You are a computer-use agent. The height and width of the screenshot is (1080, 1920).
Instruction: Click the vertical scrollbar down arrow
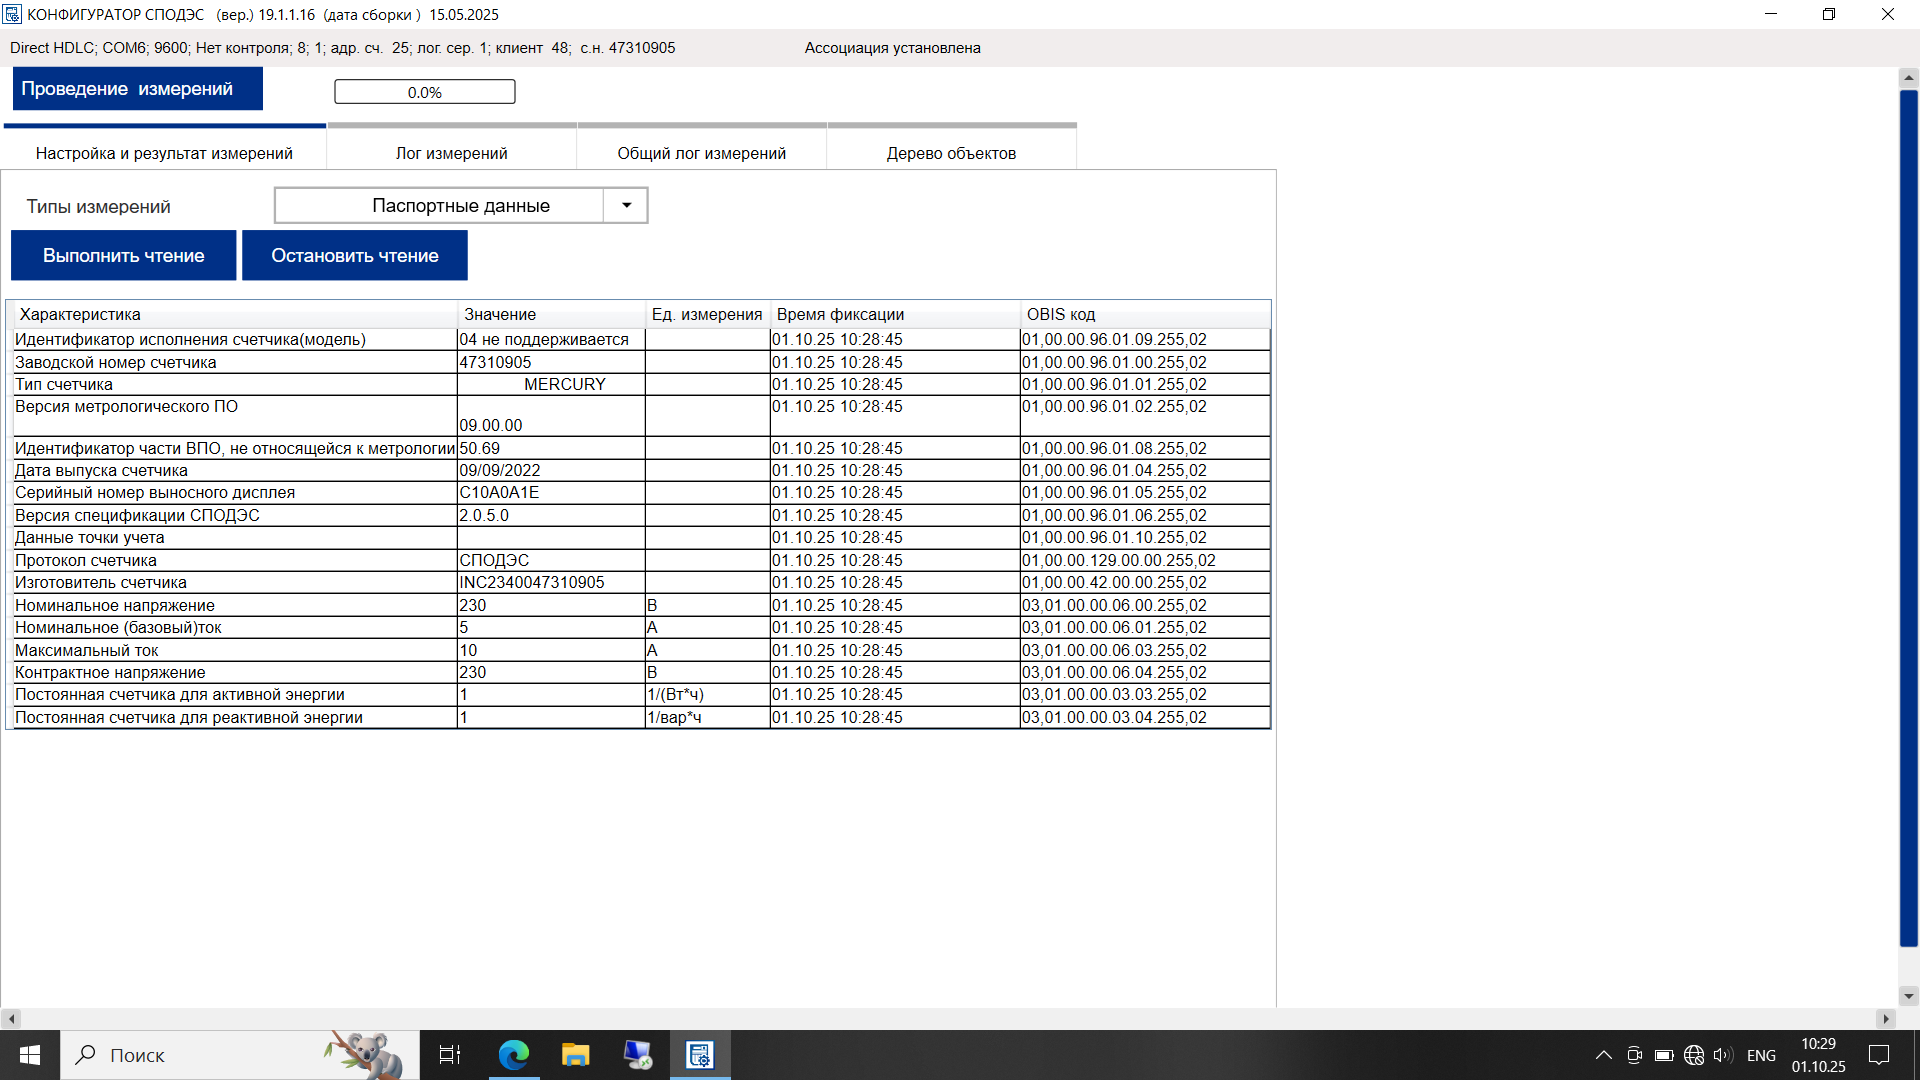(x=1908, y=995)
